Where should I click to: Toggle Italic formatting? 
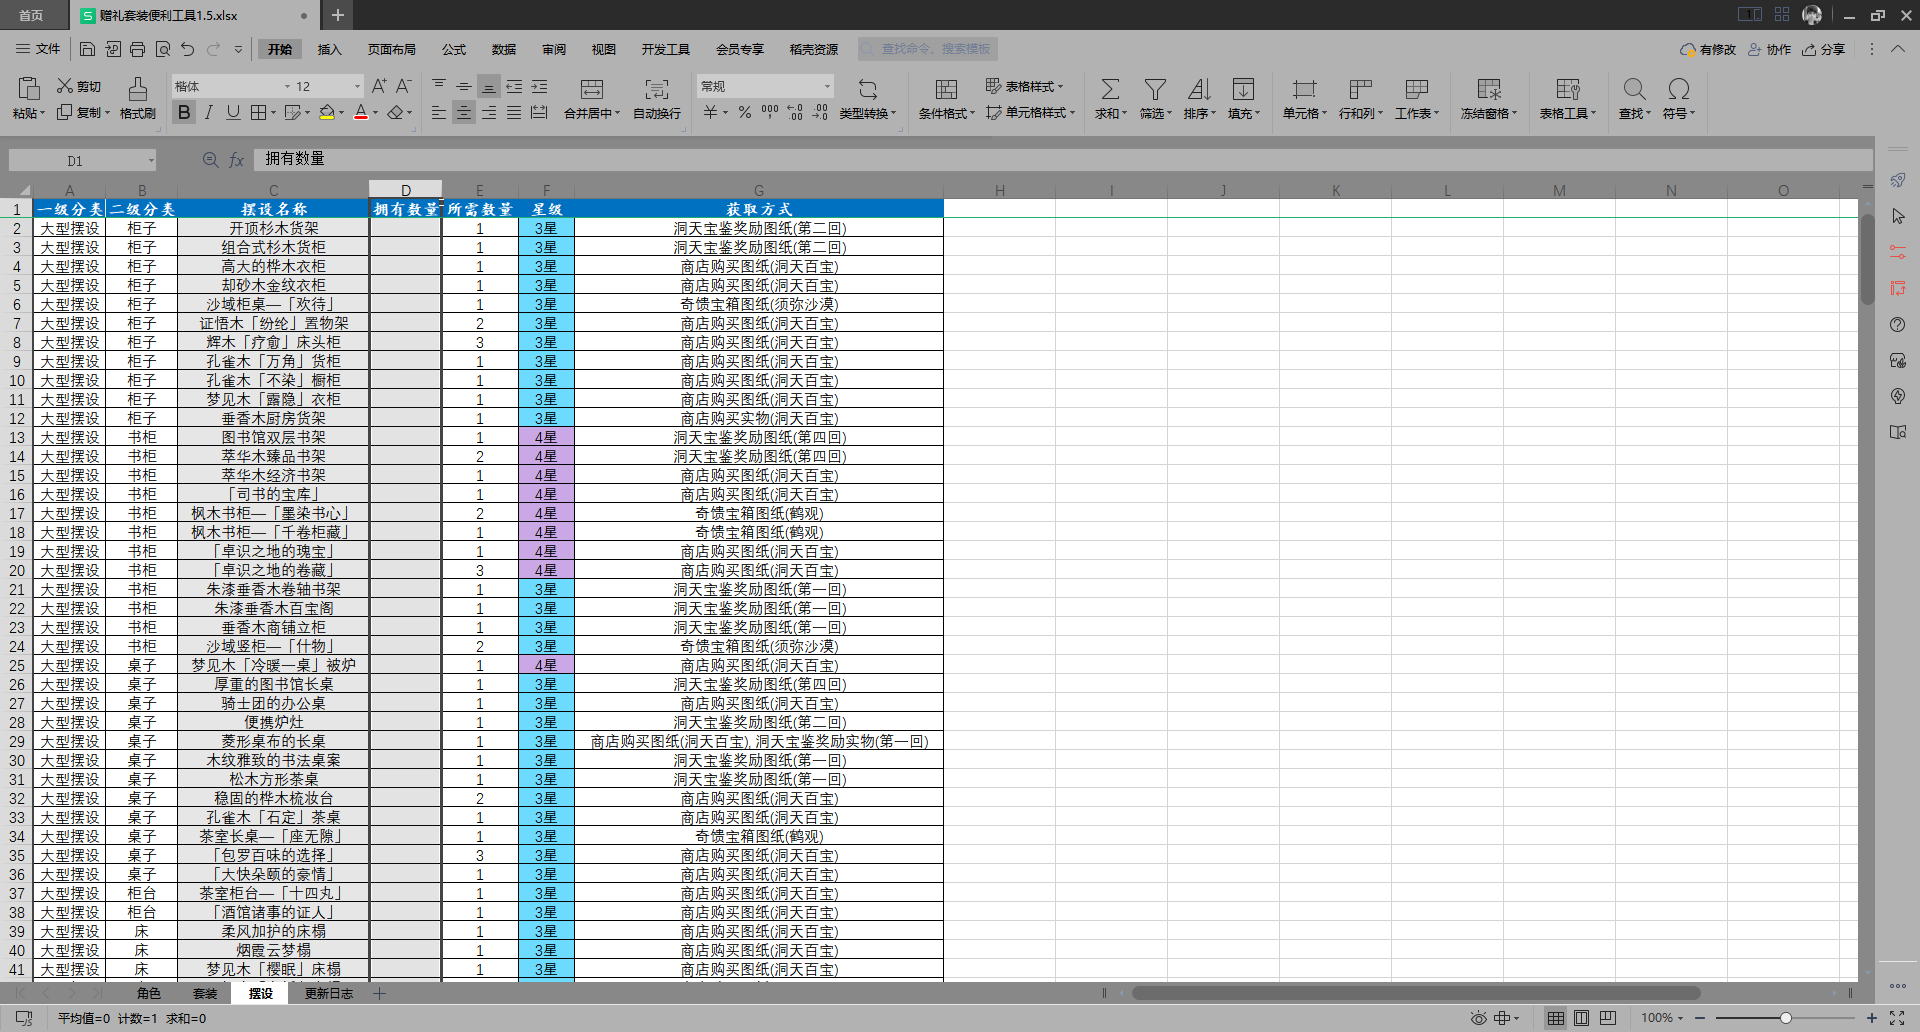(x=209, y=113)
